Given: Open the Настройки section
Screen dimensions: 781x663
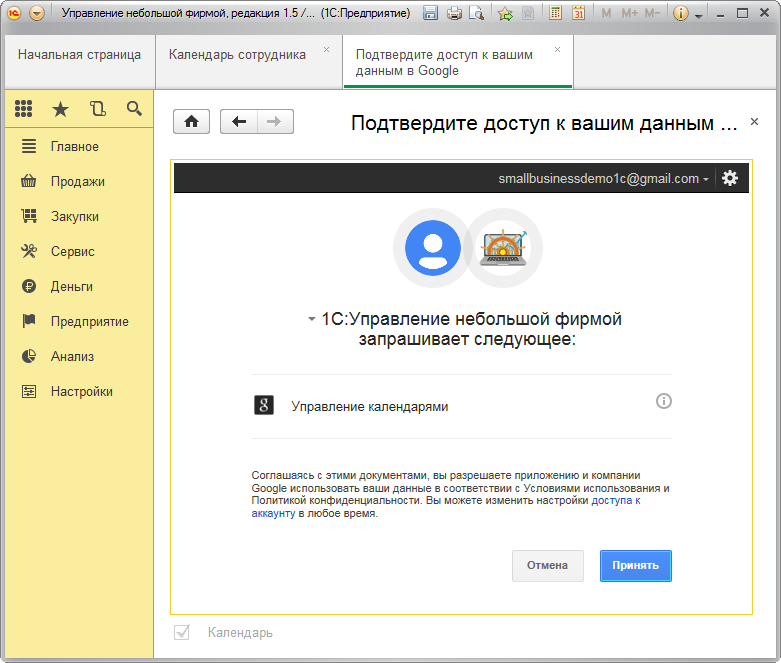Looking at the screenshot, I should pyautogui.click(x=82, y=392).
